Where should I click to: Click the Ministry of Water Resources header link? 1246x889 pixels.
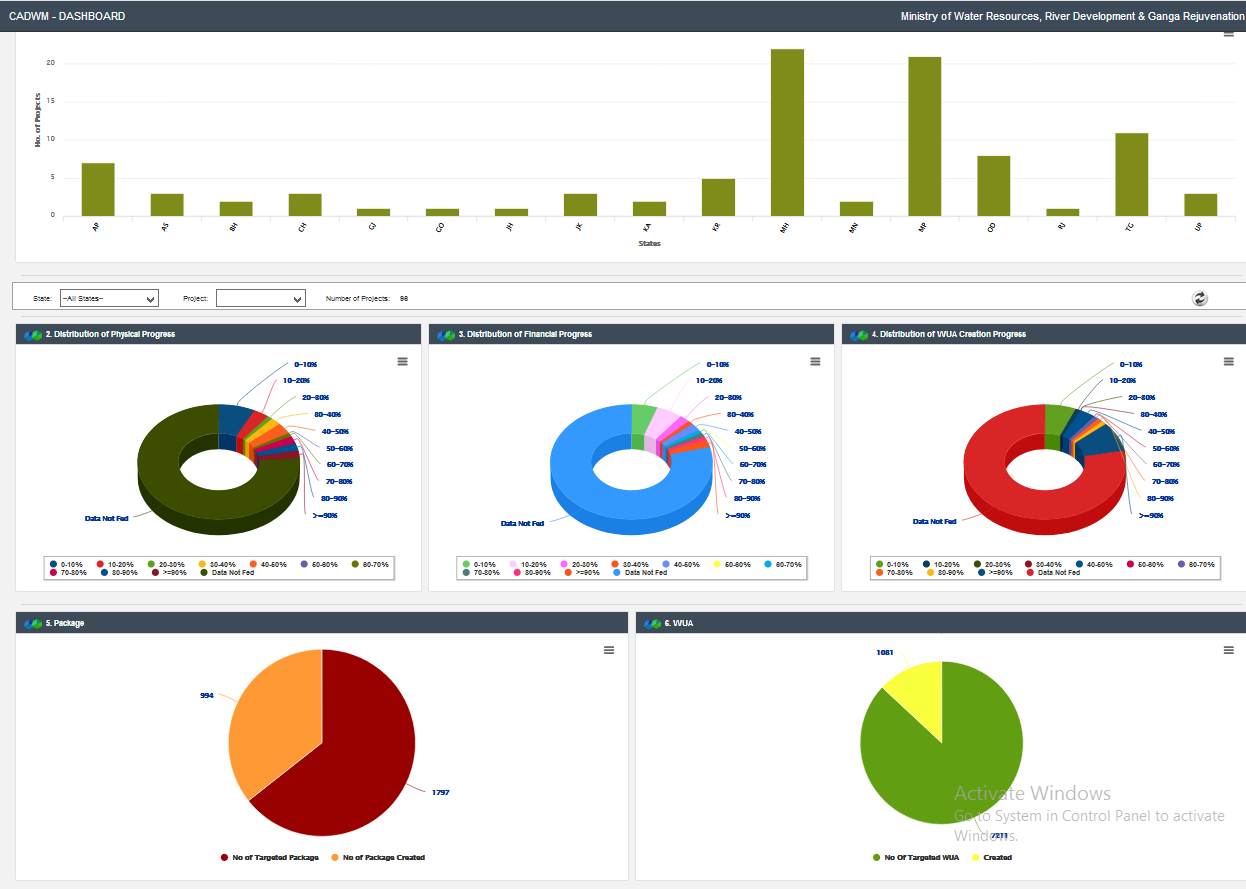coord(1071,16)
